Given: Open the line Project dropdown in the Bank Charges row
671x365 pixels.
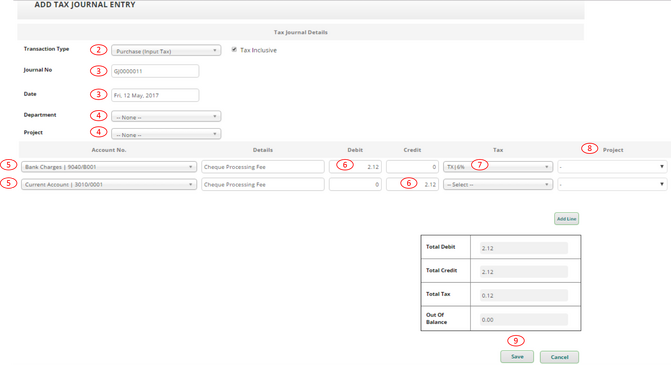Looking at the screenshot, I should click(612, 167).
